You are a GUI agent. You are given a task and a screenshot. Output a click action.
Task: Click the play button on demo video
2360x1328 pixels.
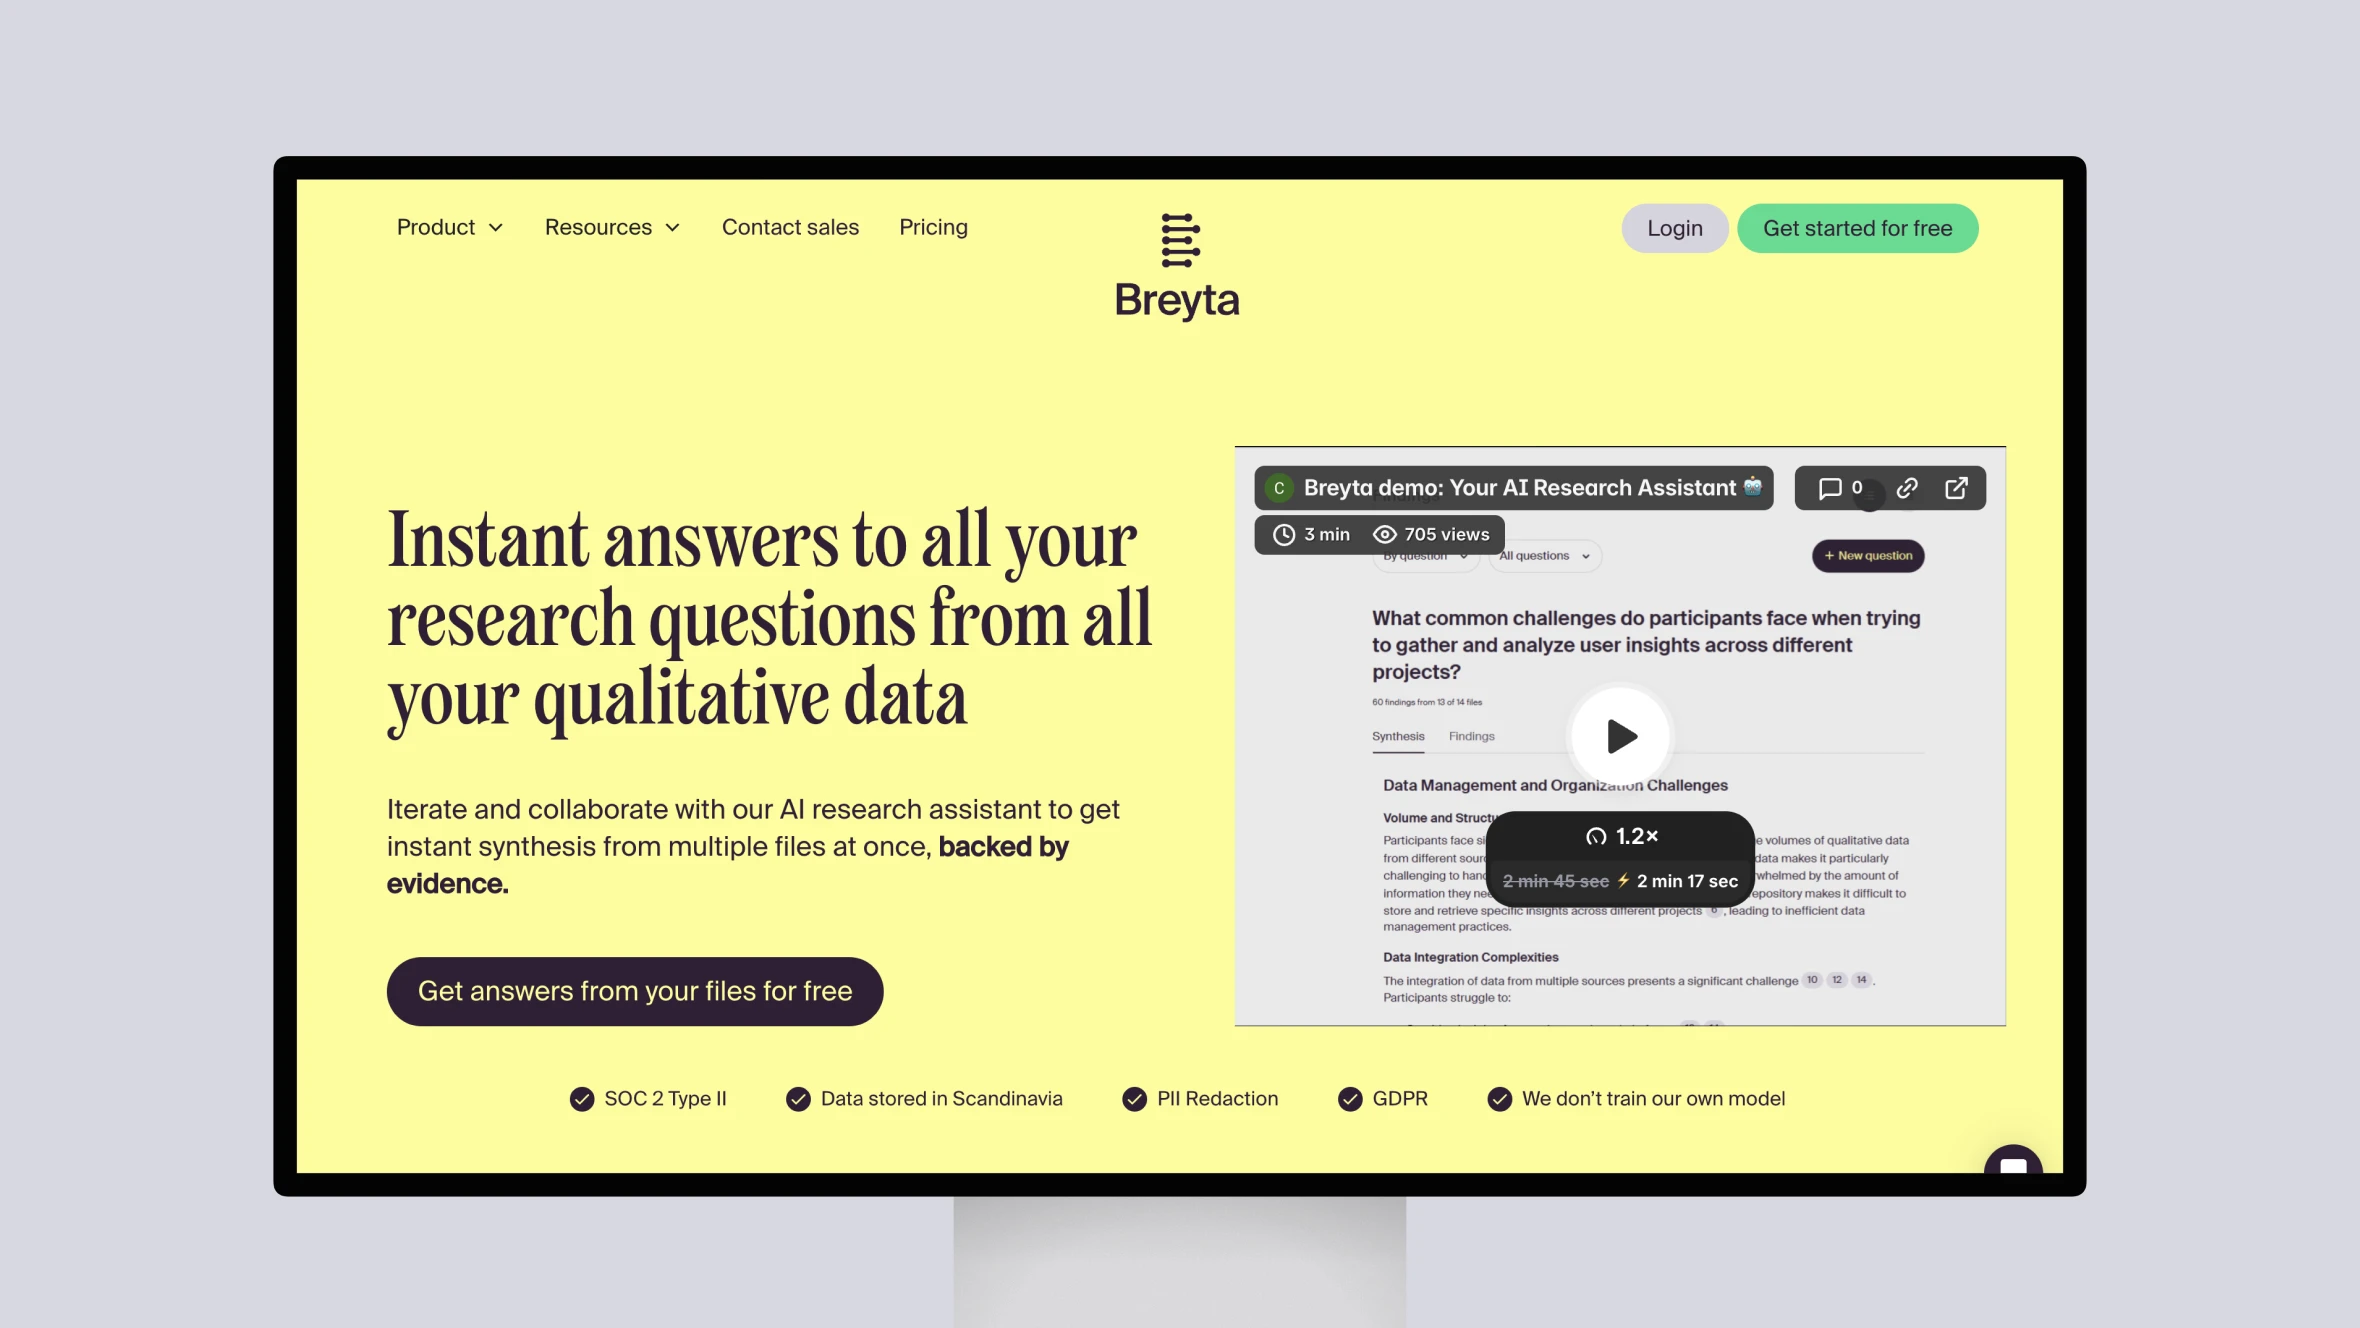click(x=1621, y=736)
